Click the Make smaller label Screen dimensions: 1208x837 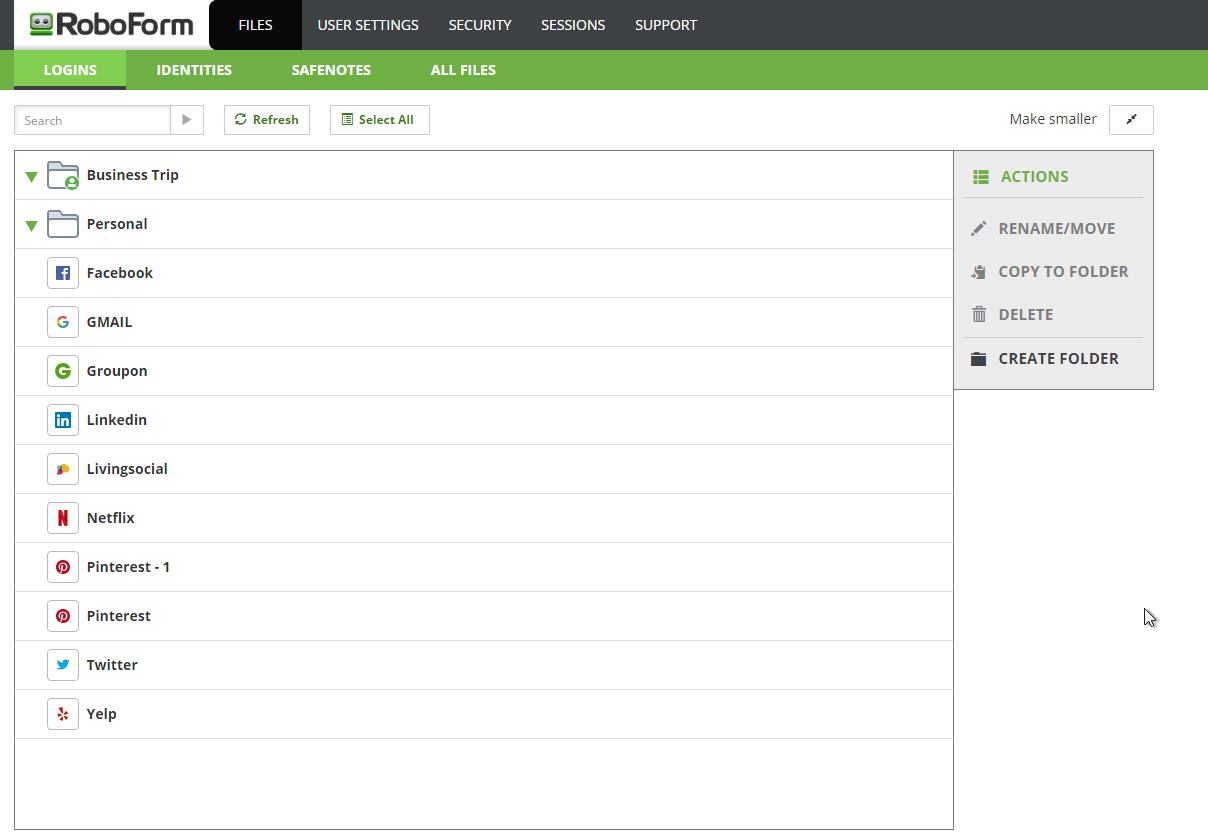tap(1053, 119)
